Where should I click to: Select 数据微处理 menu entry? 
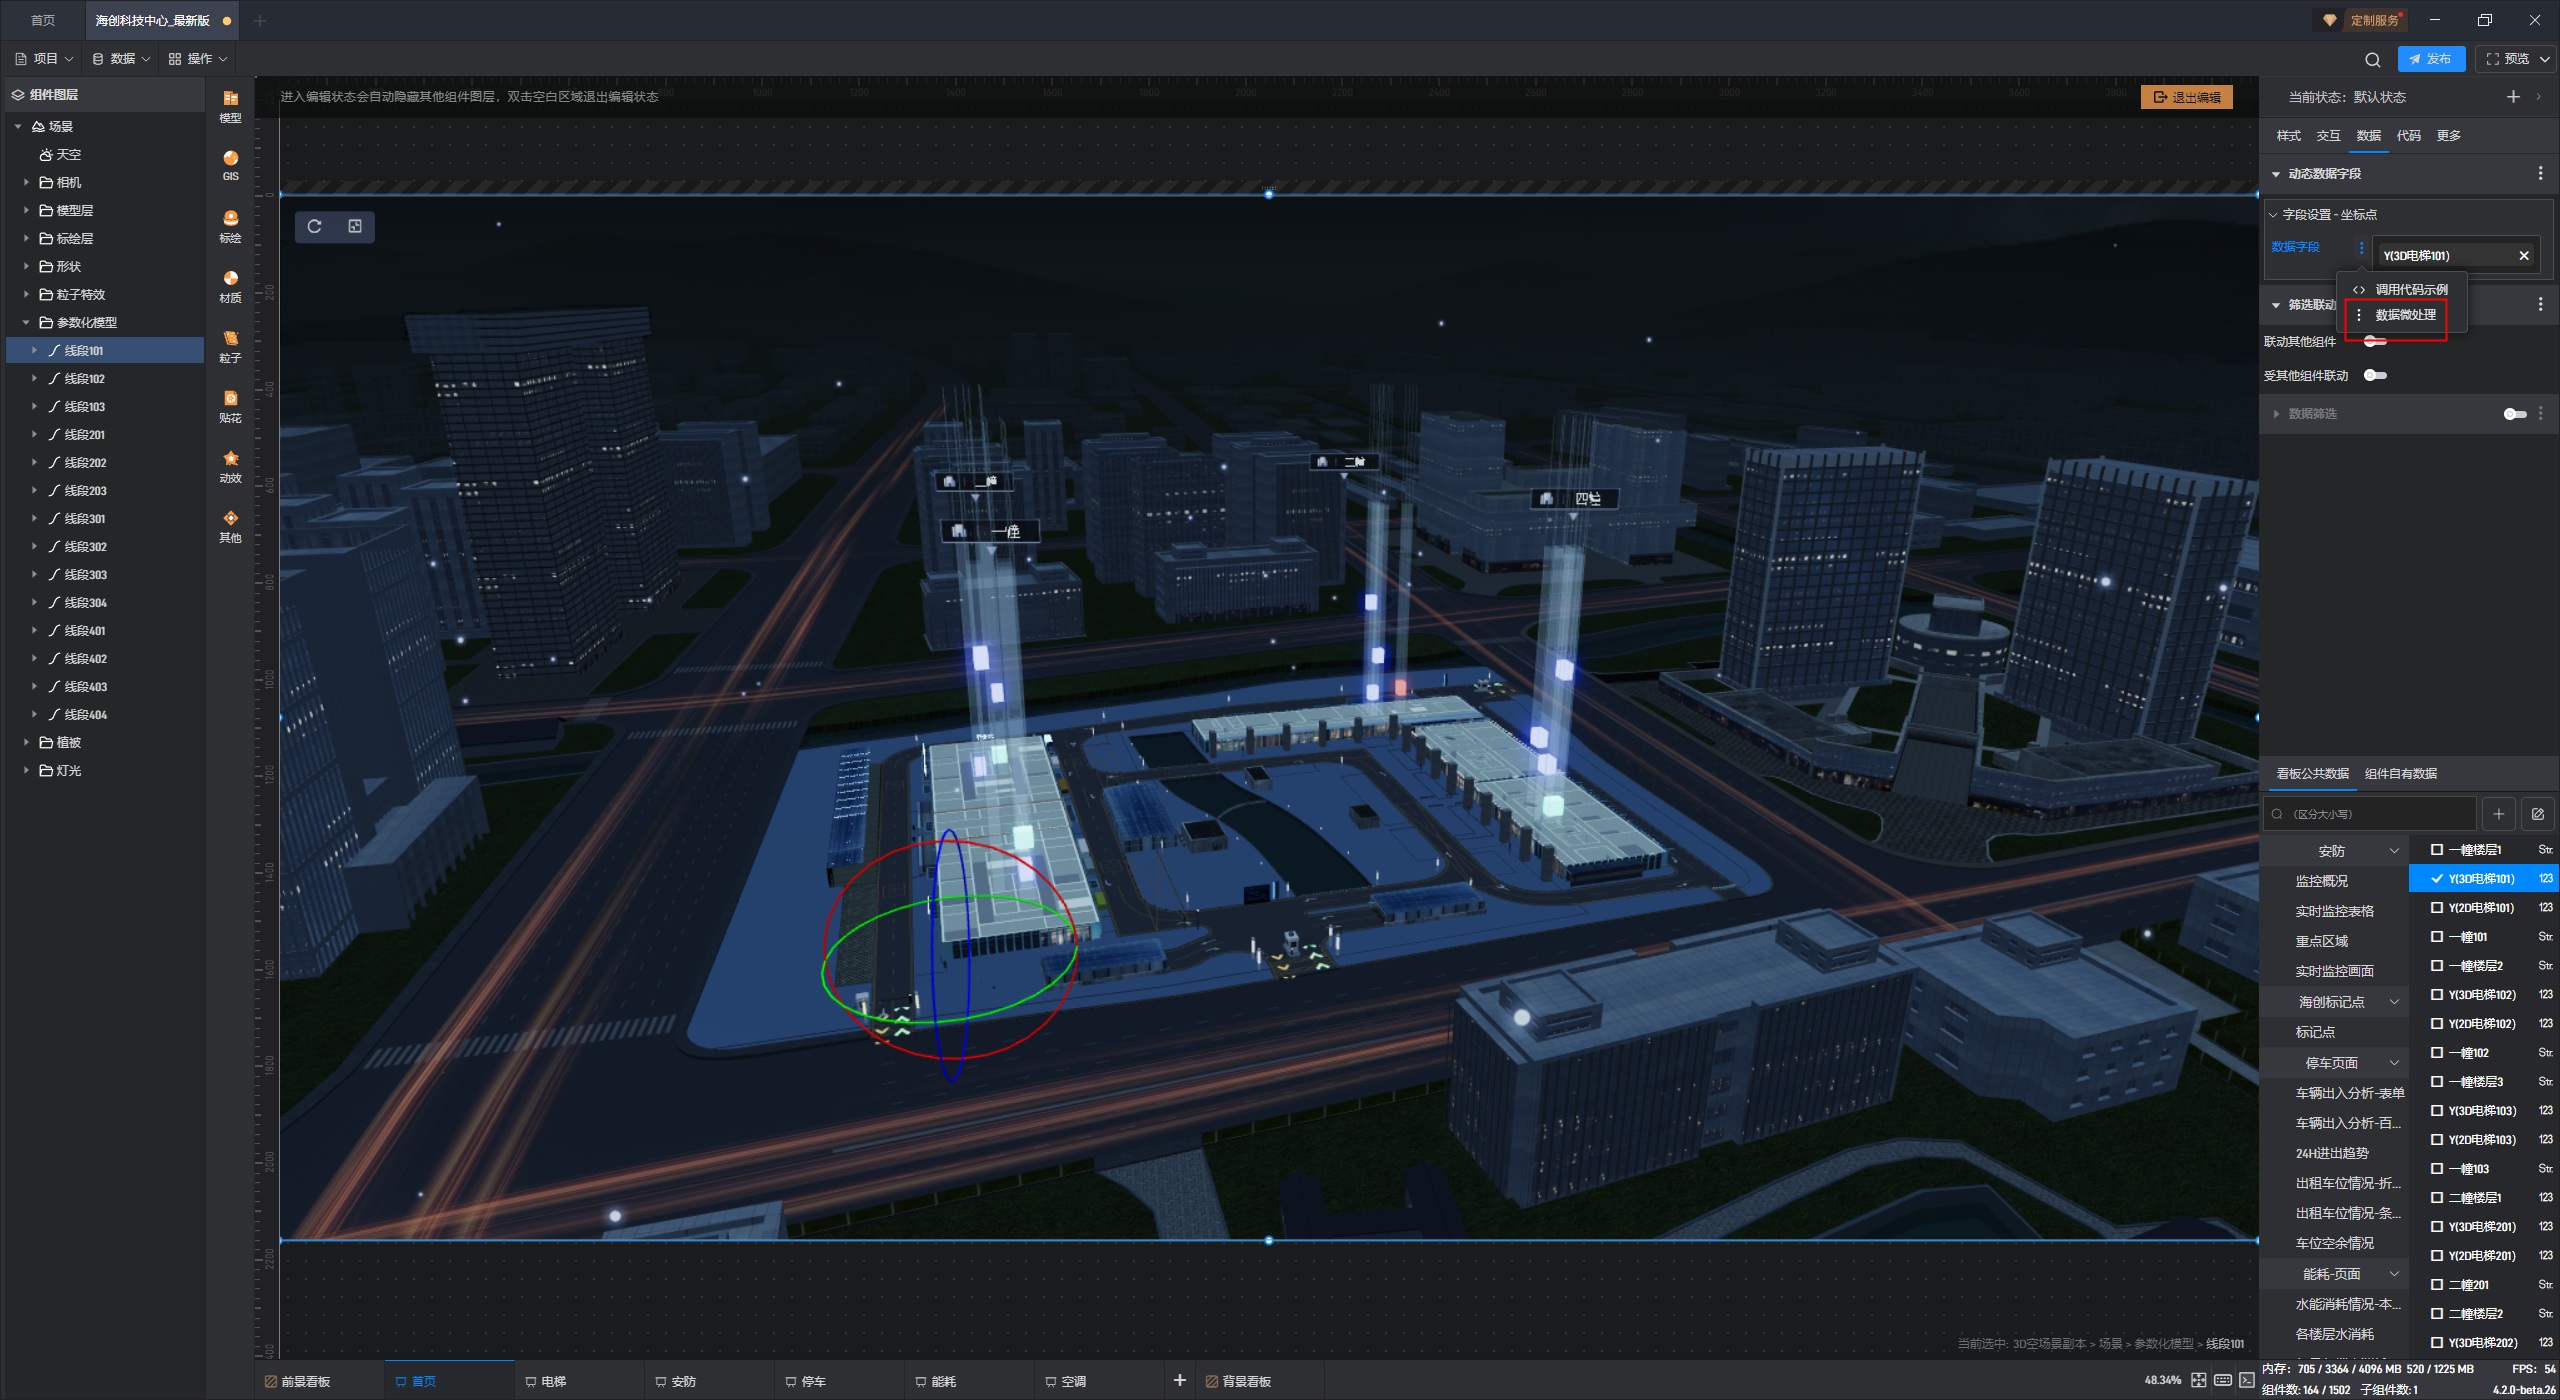pyautogui.click(x=2405, y=315)
